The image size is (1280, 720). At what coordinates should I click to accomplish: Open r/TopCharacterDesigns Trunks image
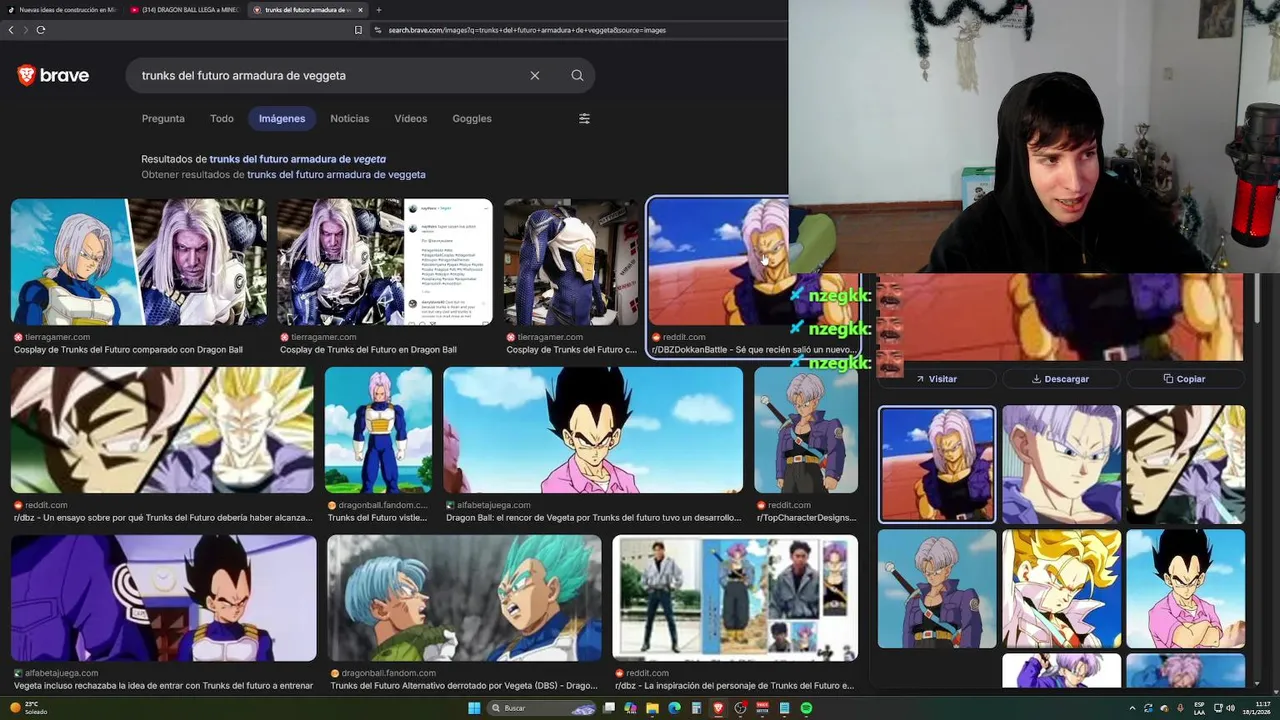806,430
